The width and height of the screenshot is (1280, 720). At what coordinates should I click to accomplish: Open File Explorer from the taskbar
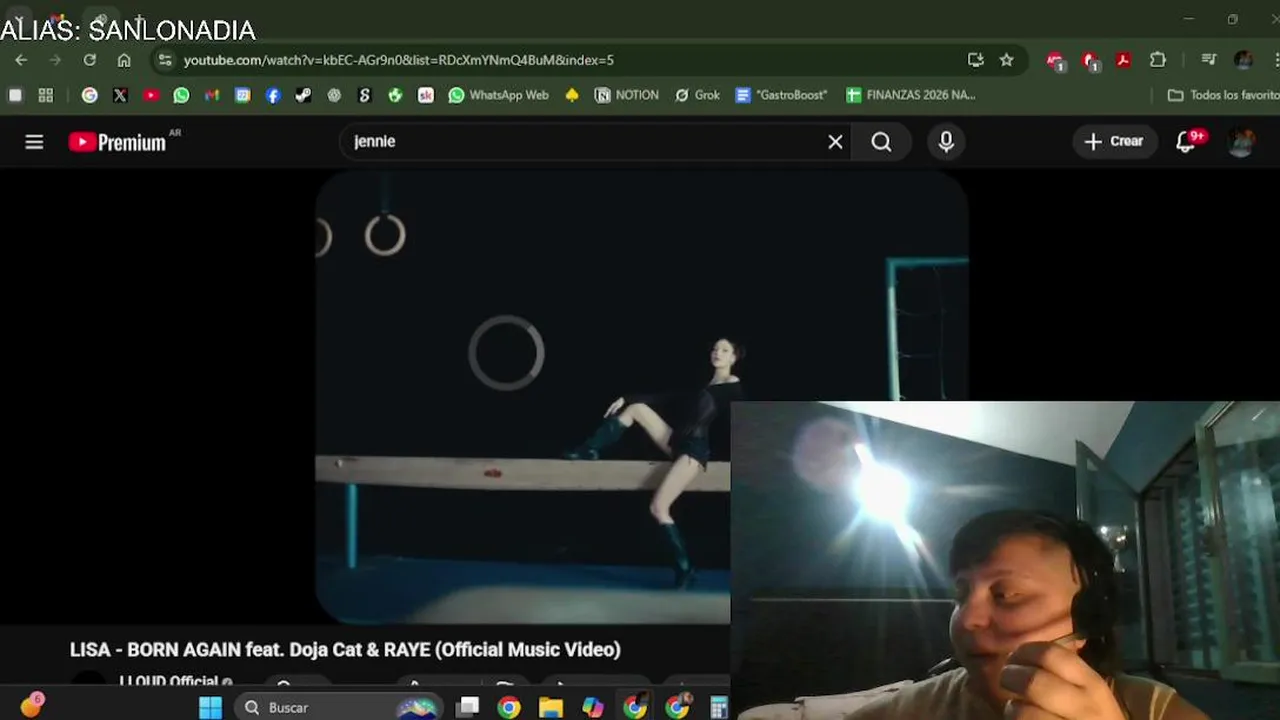click(x=551, y=708)
